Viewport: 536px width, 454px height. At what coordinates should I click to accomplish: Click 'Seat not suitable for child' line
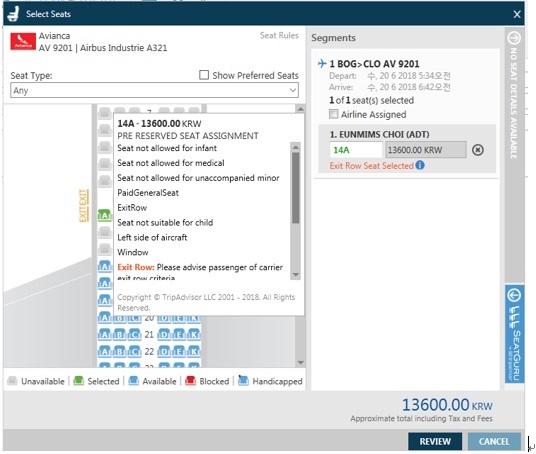coord(165,223)
